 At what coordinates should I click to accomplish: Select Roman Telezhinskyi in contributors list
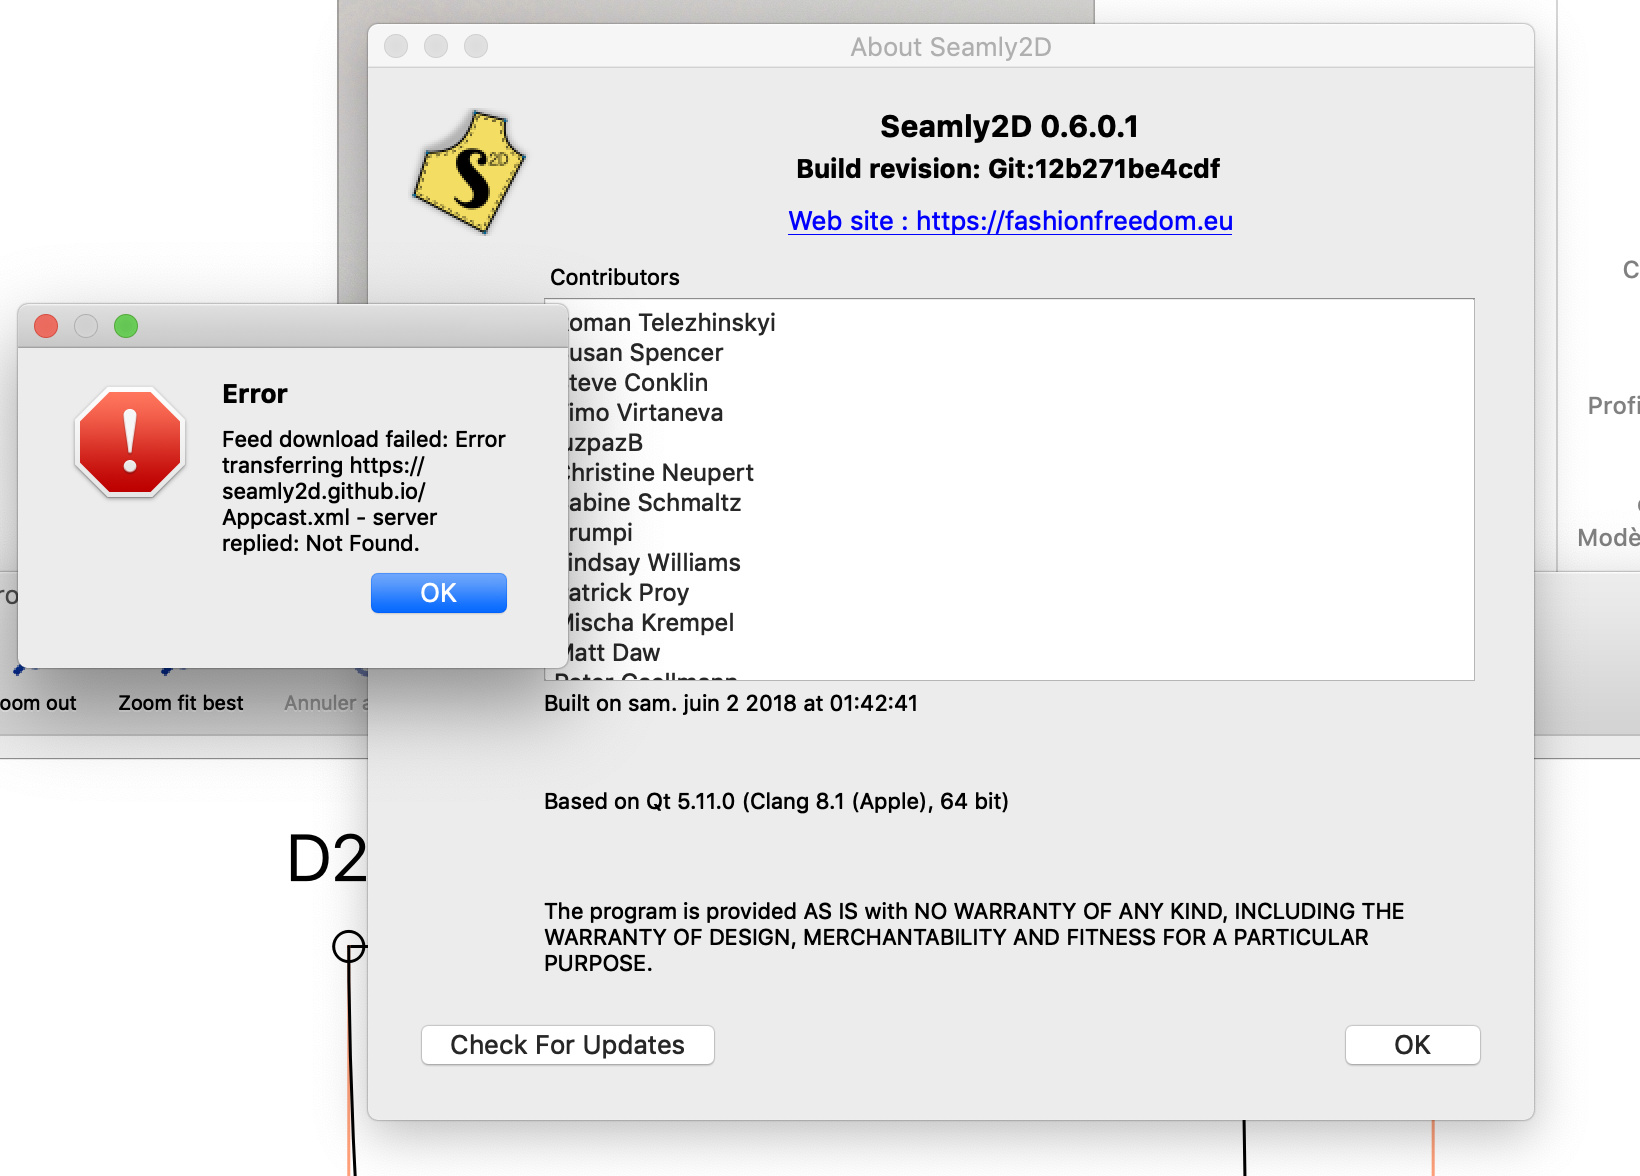[x=672, y=323]
